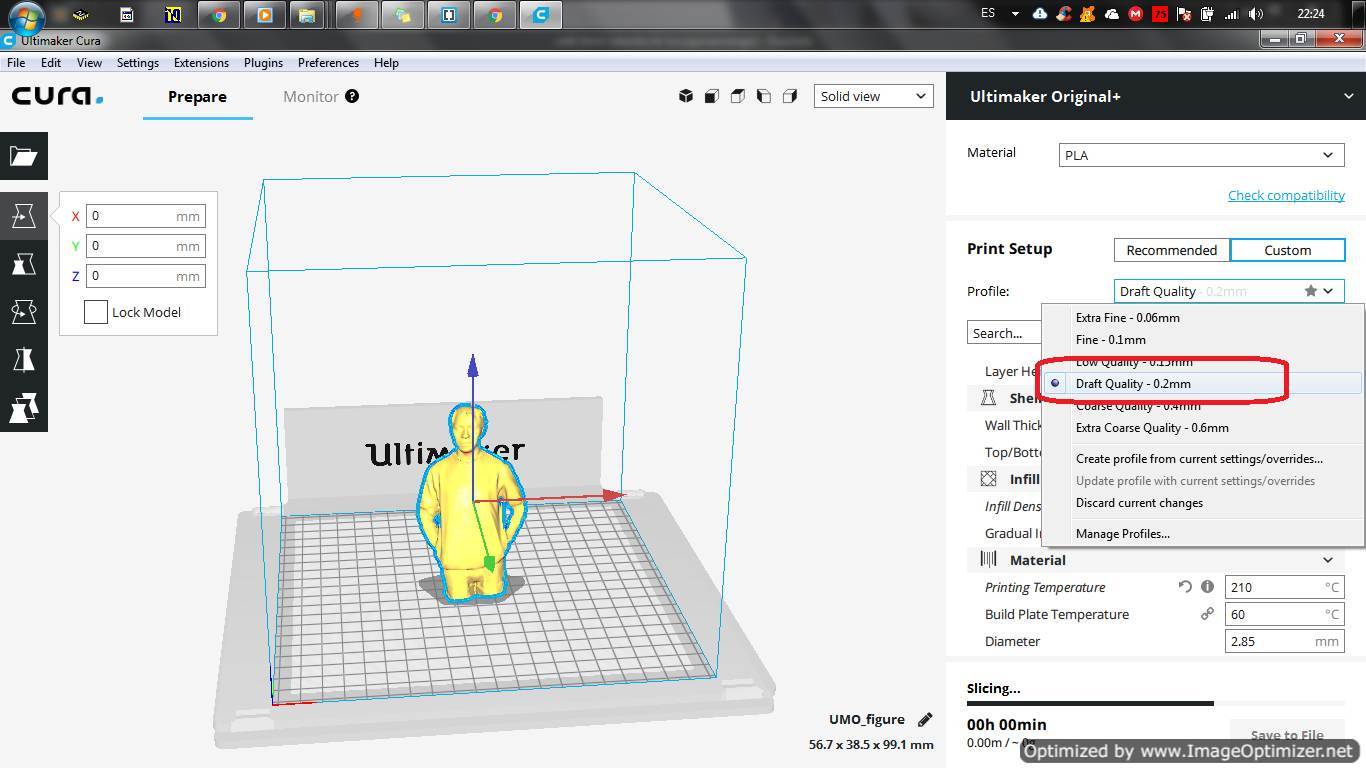The width and height of the screenshot is (1366, 768).
Task: Reset Printing Temperature with revert arrow icon
Action: 1185,587
